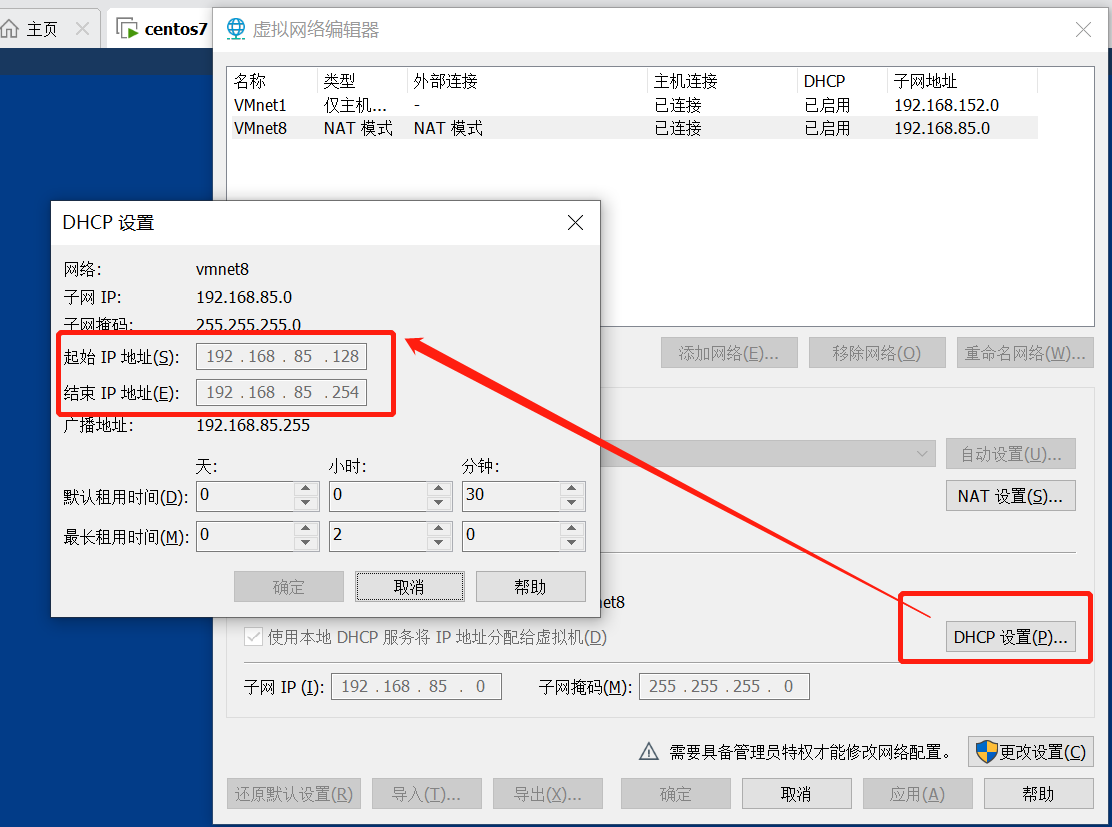Click subnet address 192.168.85.0 cell

pos(942,128)
